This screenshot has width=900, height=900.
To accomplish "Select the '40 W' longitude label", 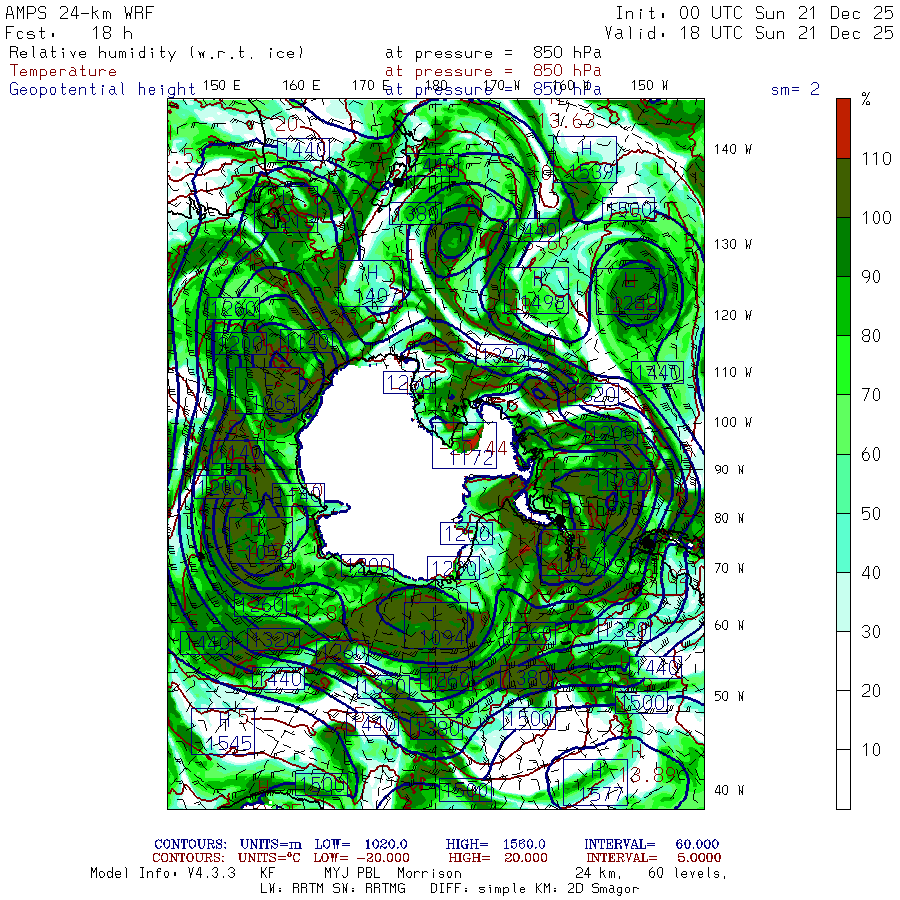I will pos(727,790).
